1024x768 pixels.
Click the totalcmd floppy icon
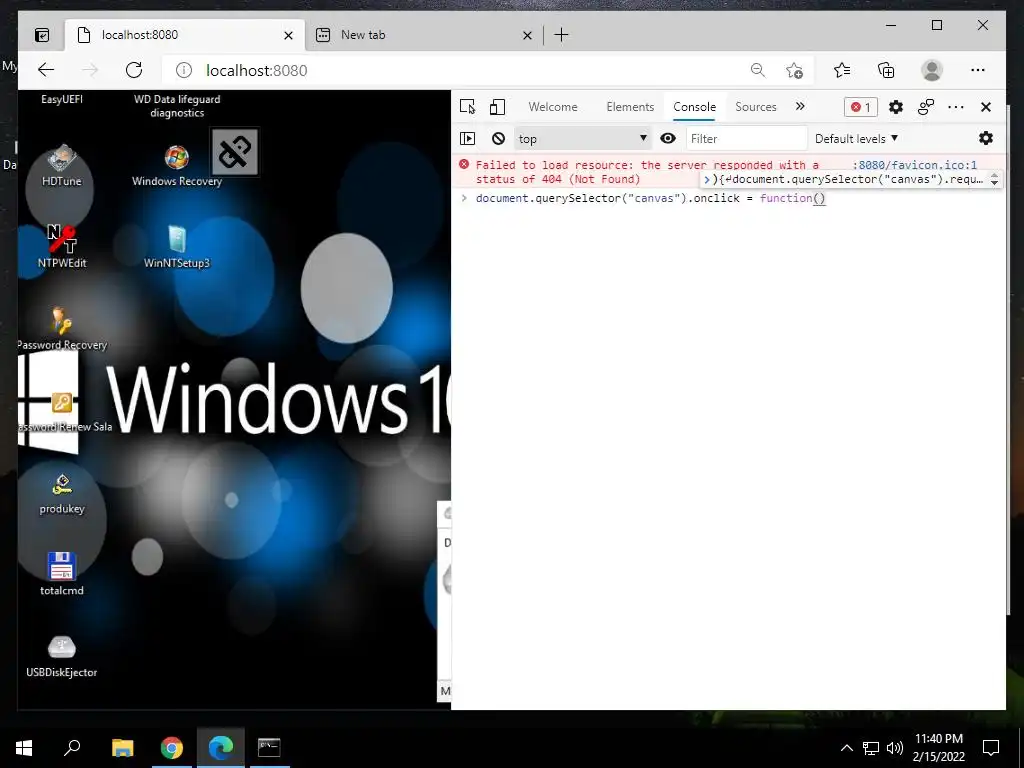61,574
